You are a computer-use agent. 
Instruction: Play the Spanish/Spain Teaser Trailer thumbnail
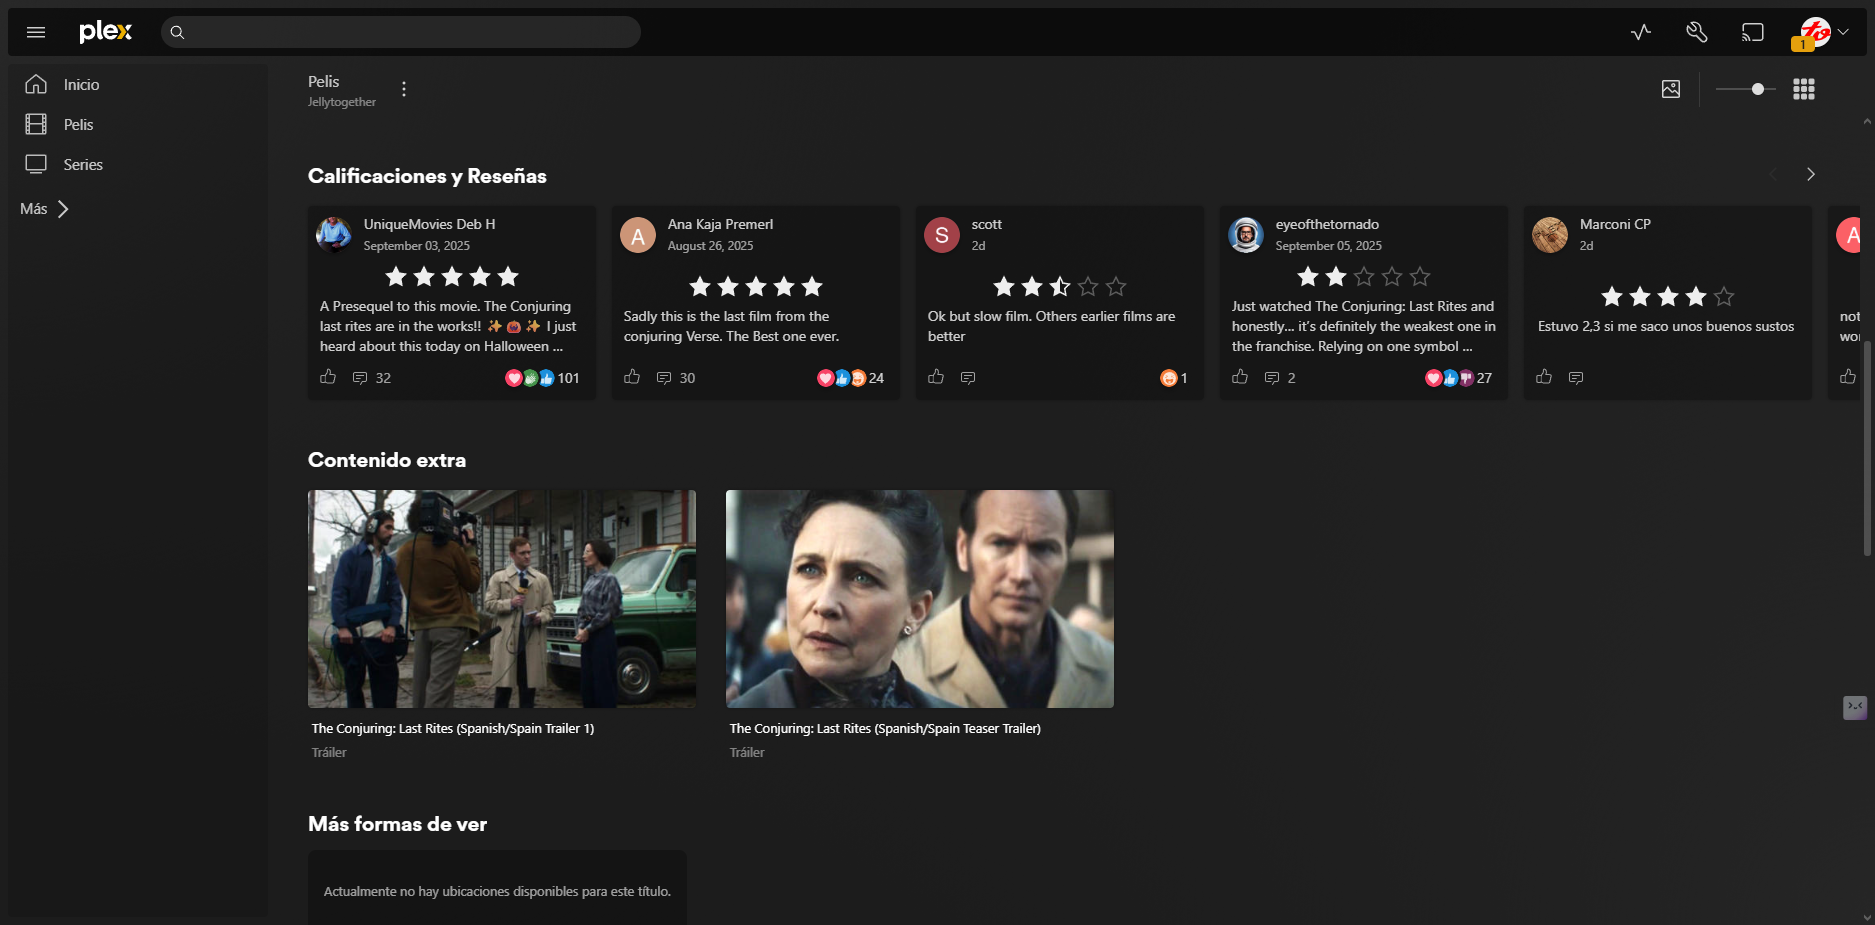[919, 598]
